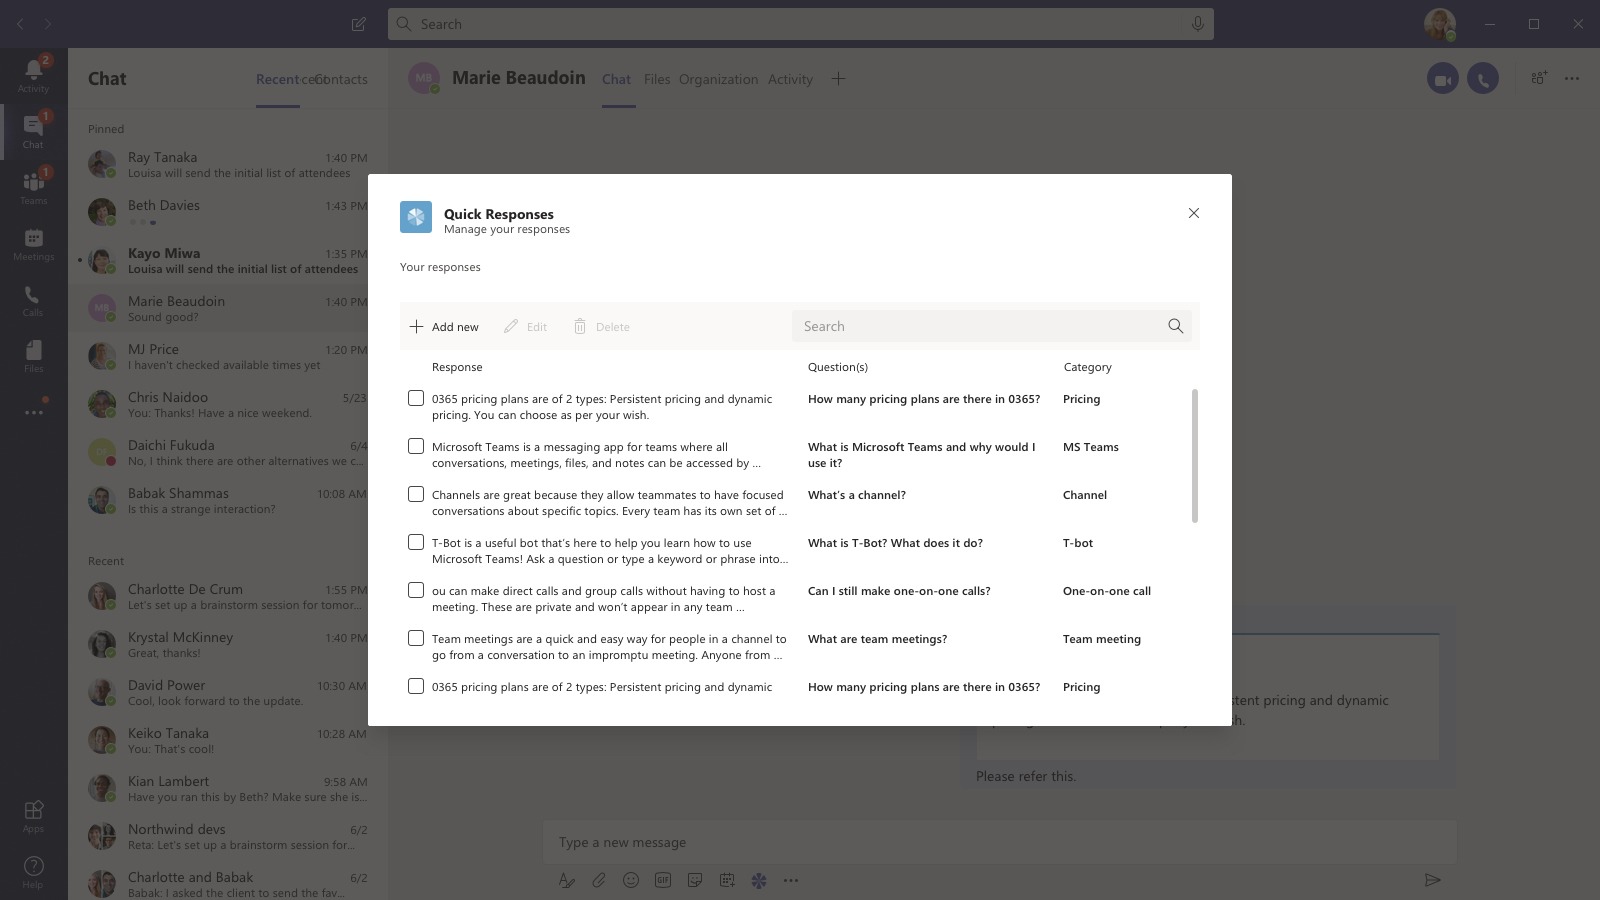Attach a file using the paperclip icon
Viewport: 1600px width, 900px height.
[599, 881]
